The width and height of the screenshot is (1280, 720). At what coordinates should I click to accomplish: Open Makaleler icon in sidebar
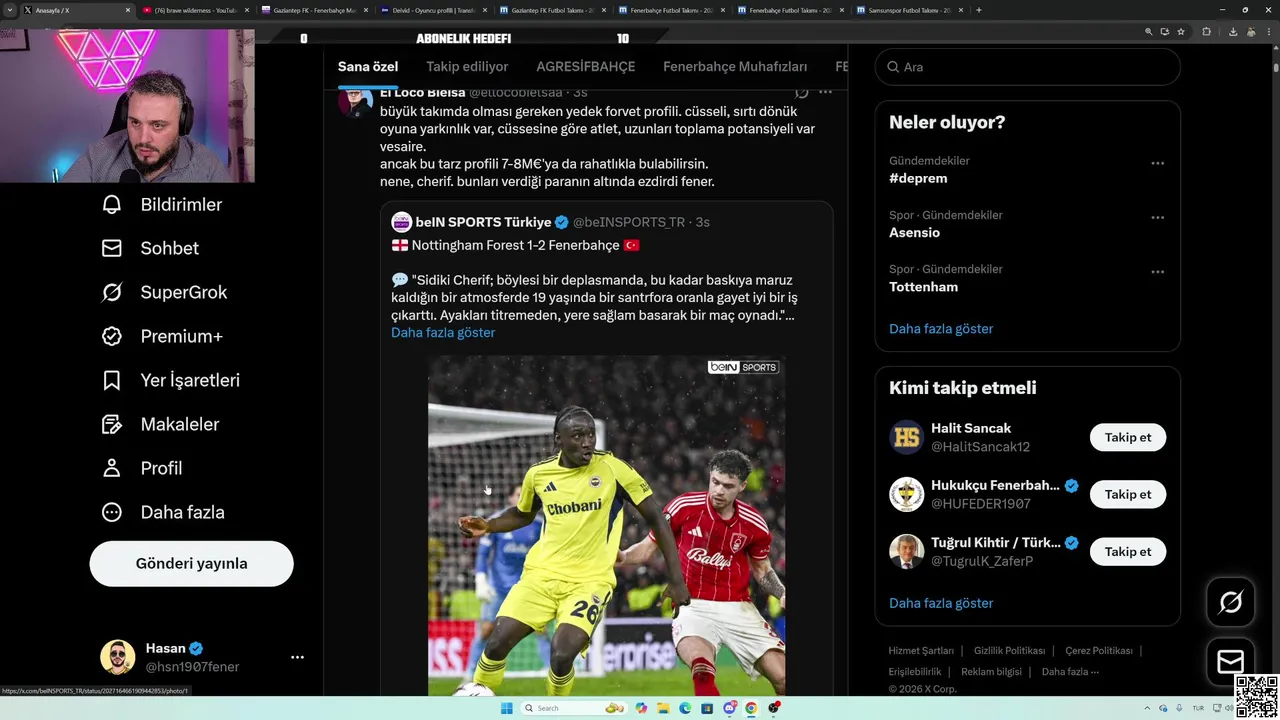pos(112,424)
